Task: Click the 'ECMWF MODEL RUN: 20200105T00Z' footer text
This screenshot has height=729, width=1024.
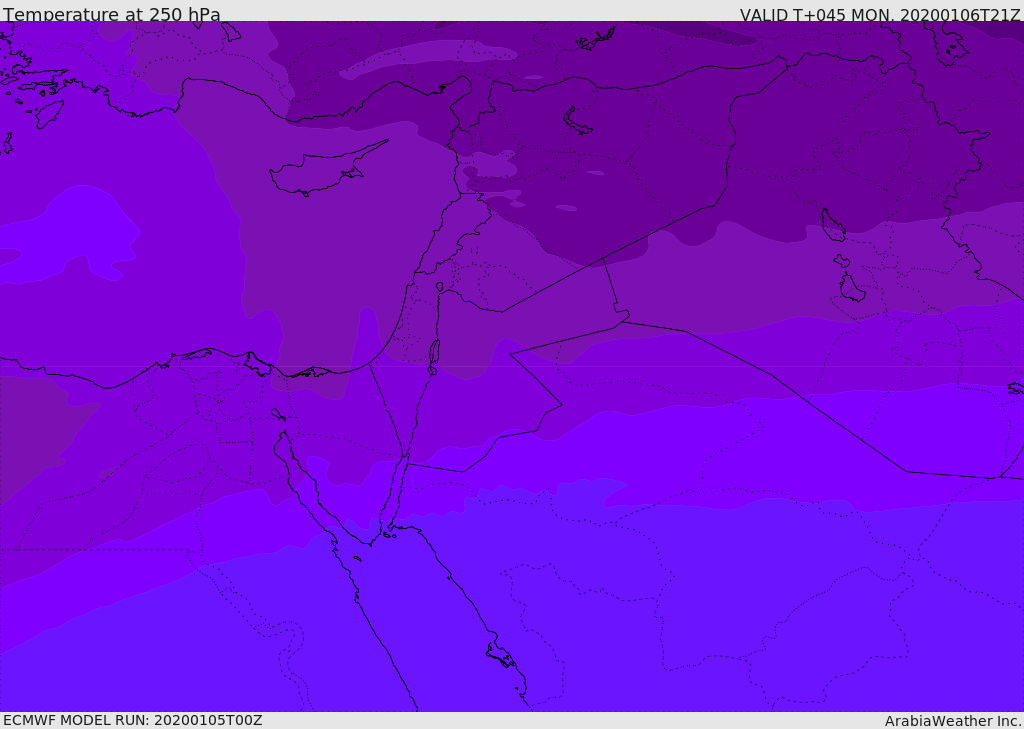Action: coord(133,720)
